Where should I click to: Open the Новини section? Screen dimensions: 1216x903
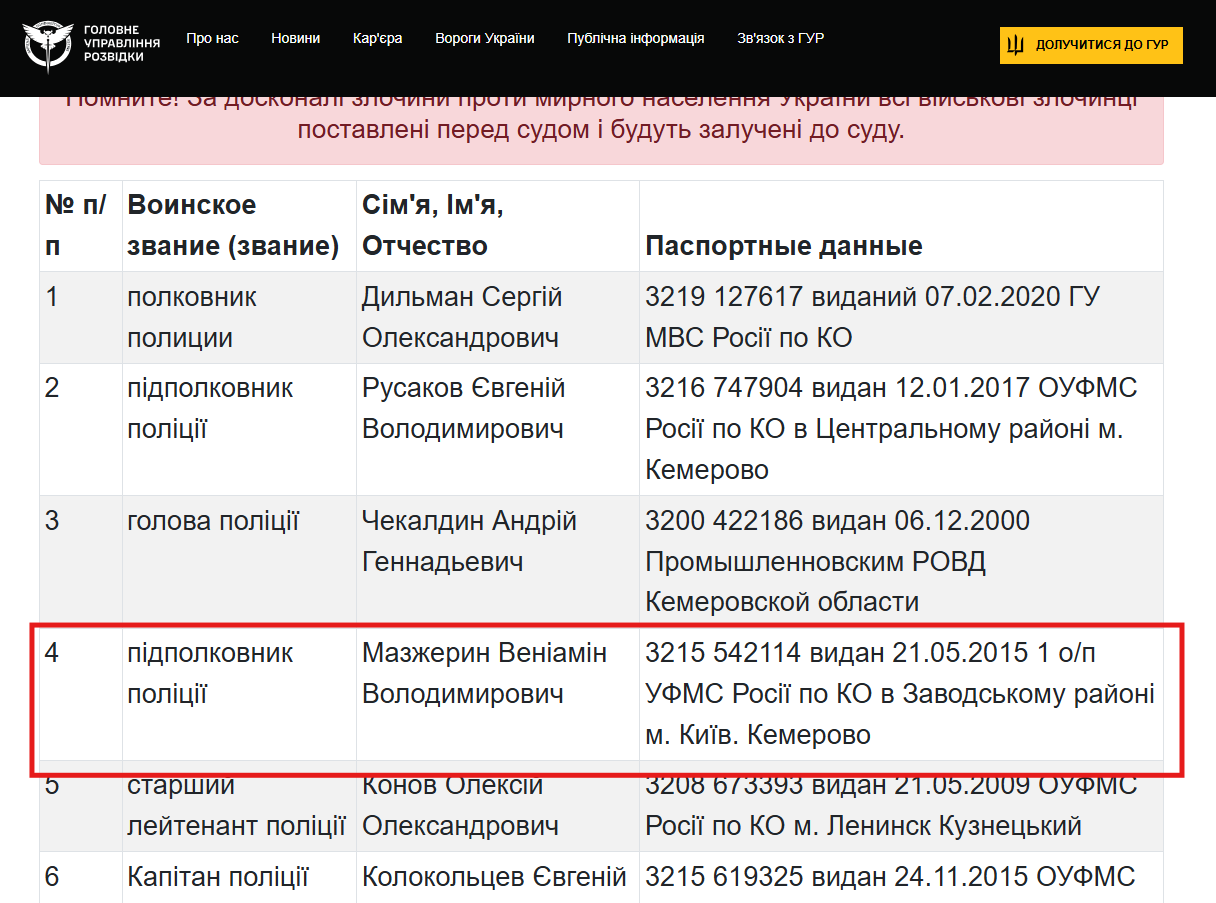(x=296, y=38)
